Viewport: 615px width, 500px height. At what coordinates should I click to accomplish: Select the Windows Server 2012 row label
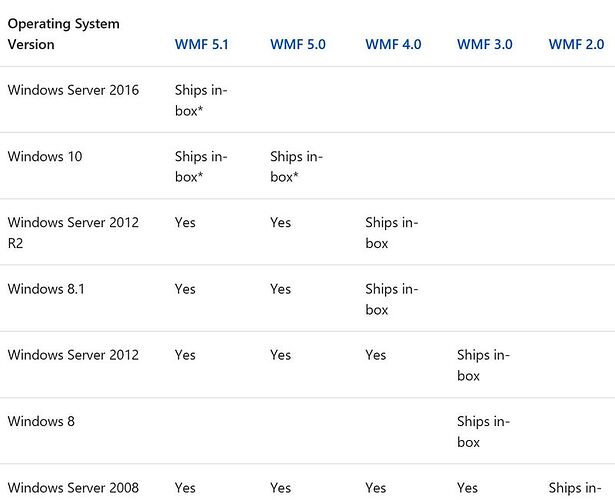click(x=73, y=355)
